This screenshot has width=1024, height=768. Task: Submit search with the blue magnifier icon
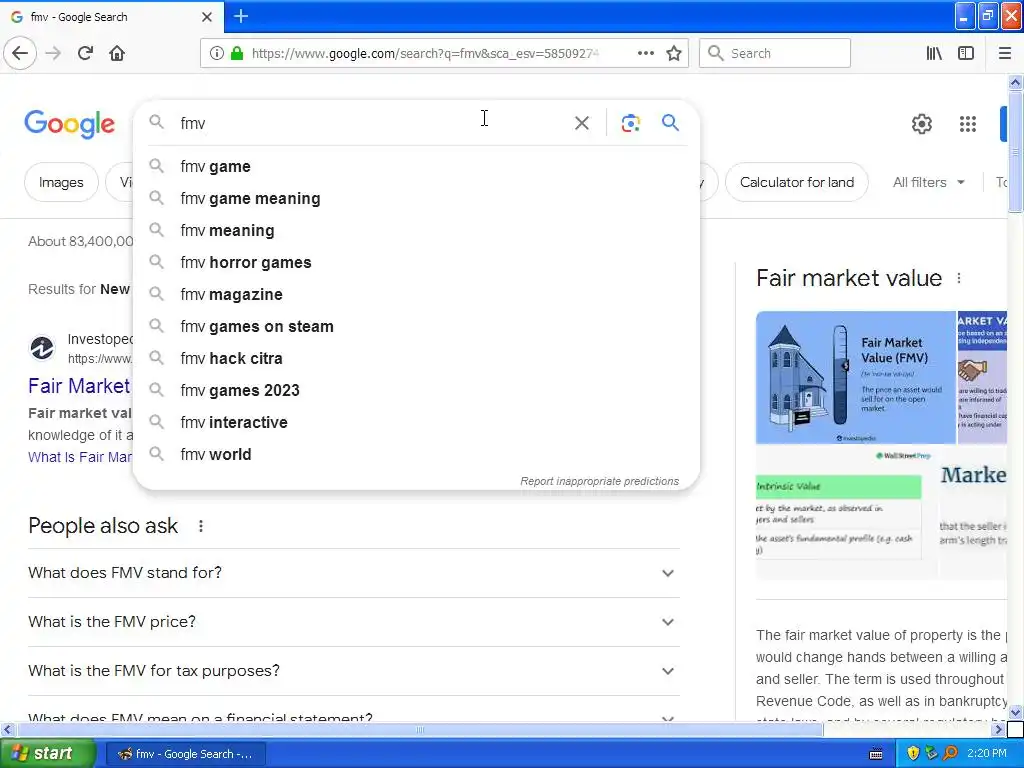click(x=670, y=122)
